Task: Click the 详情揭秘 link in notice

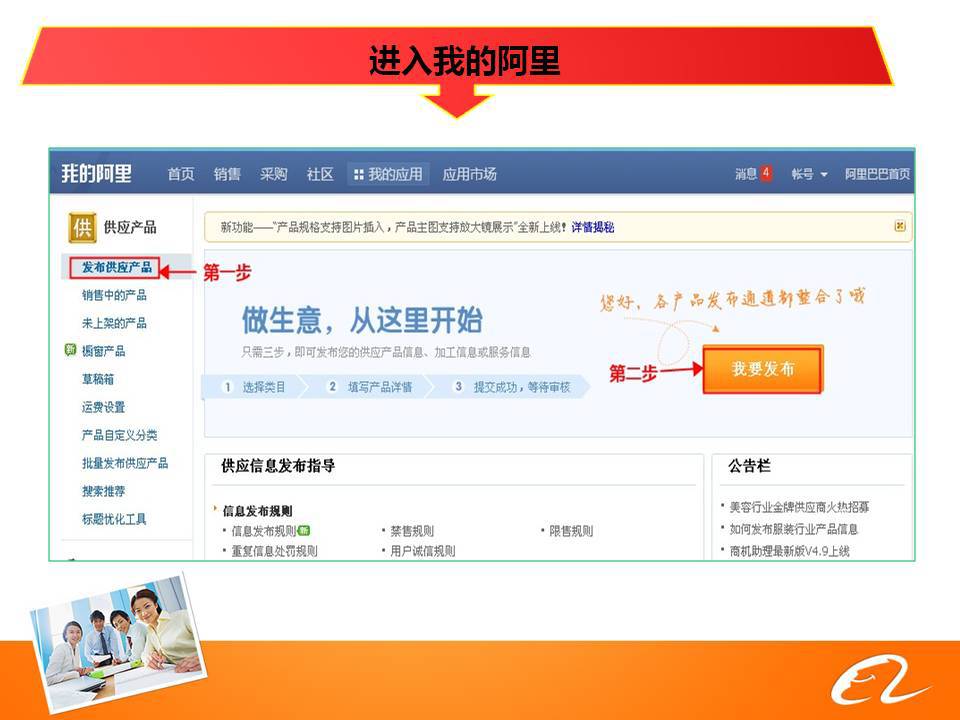Action: [x=593, y=228]
